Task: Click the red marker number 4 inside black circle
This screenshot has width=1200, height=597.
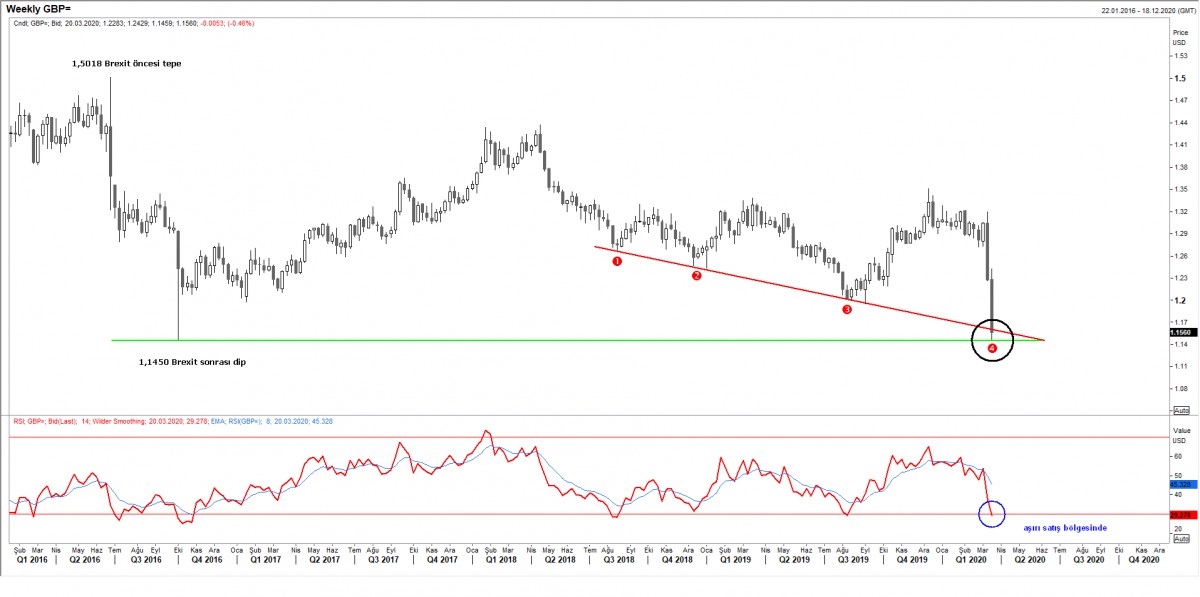Action: [x=992, y=348]
